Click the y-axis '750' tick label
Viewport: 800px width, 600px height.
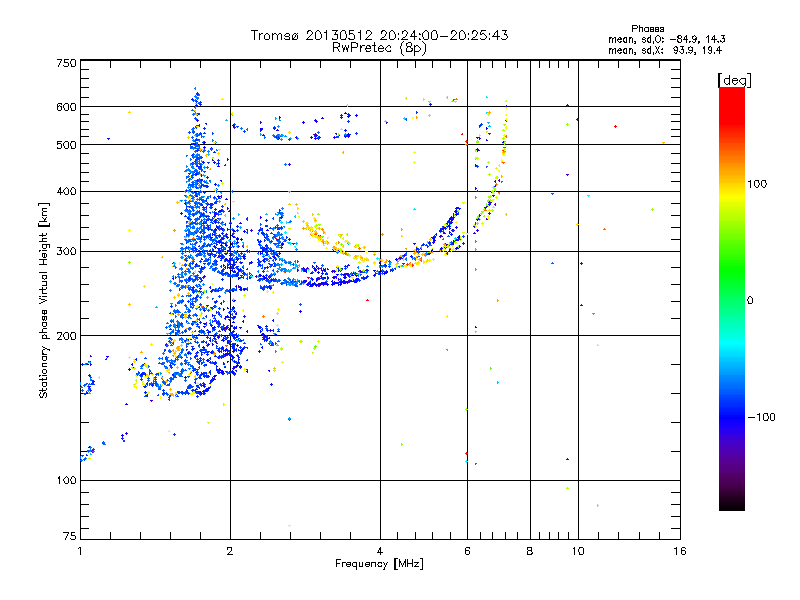[66, 63]
